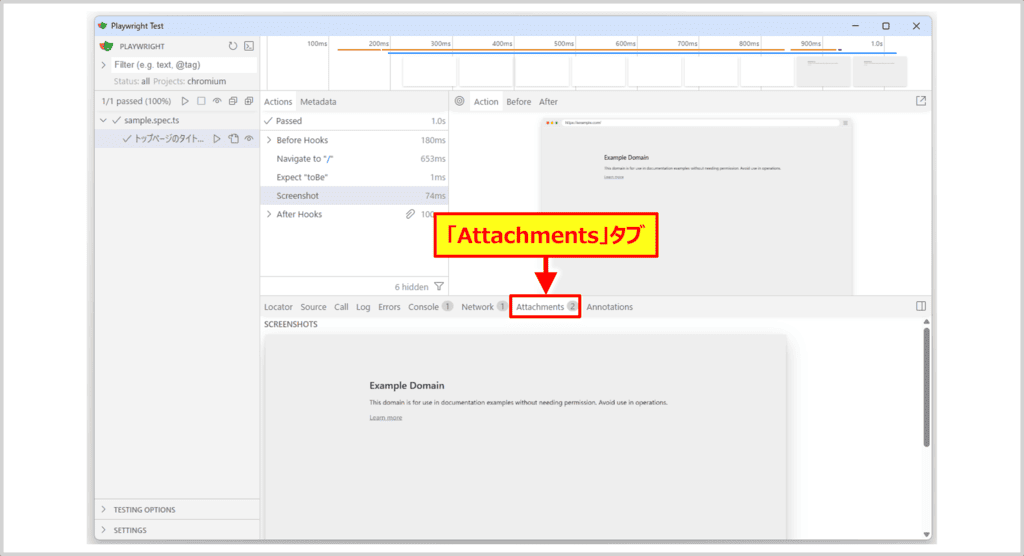Toggle watch all eye icon in test toolbar
1024x556 pixels.
point(217,101)
